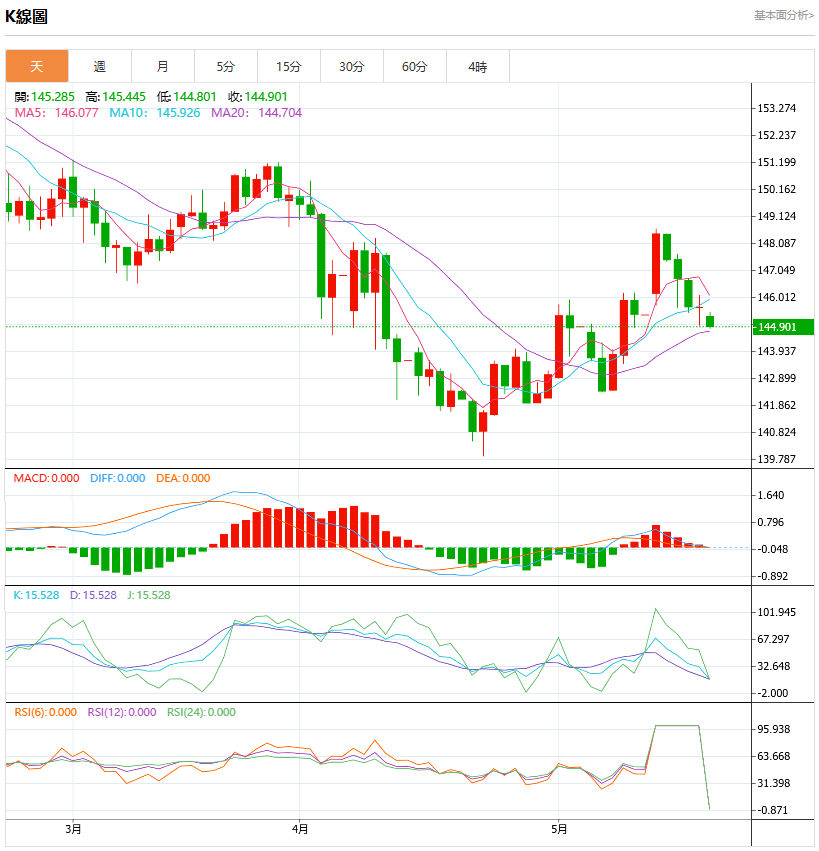Click the 139.787 price axis label
The width and height of the screenshot is (819, 851).
click(x=776, y=459)
